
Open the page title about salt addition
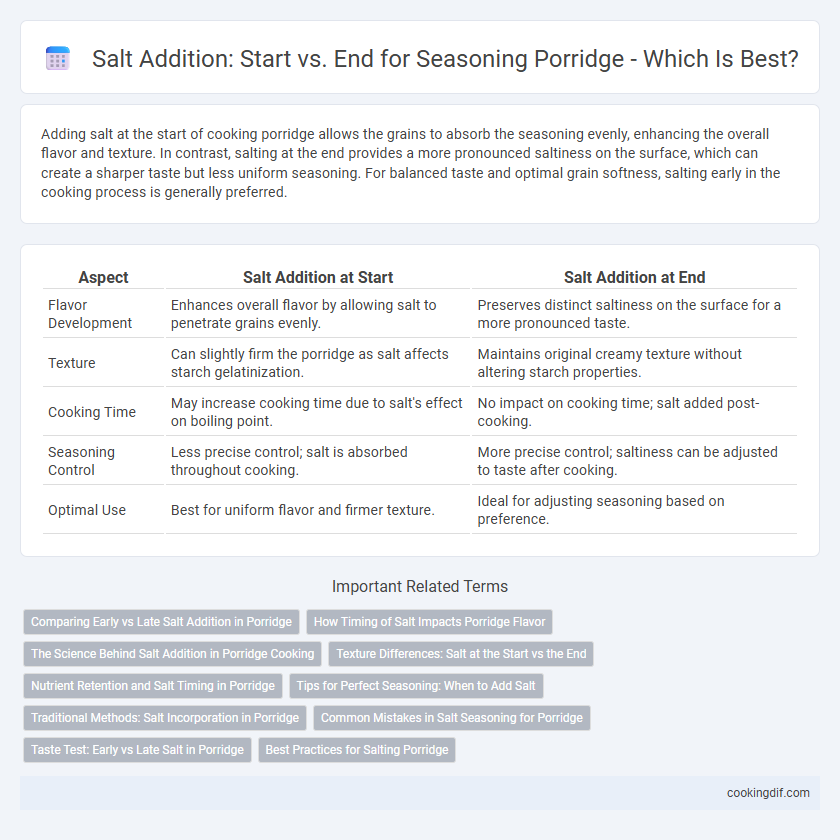pos(445,58)
